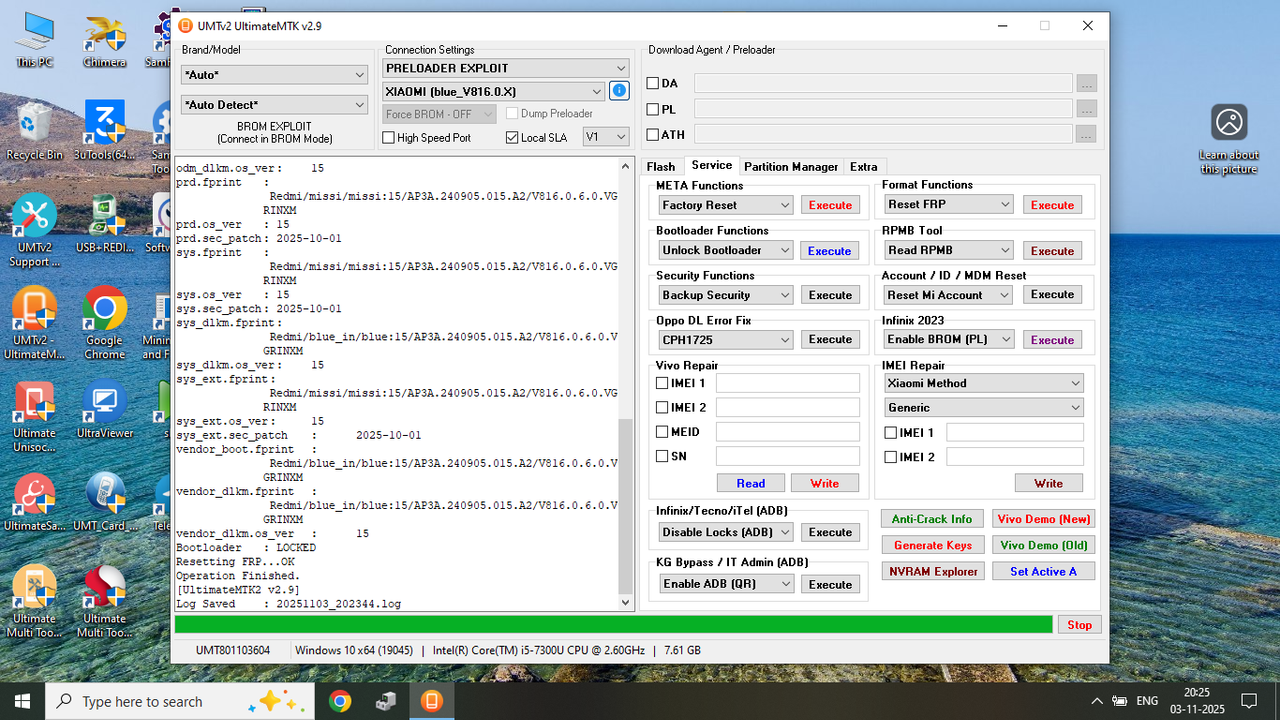Change the IMEI Repair method from Xiaomi Method
The height and width of the screenshot is (720, 1280).
tap(983, 383)
